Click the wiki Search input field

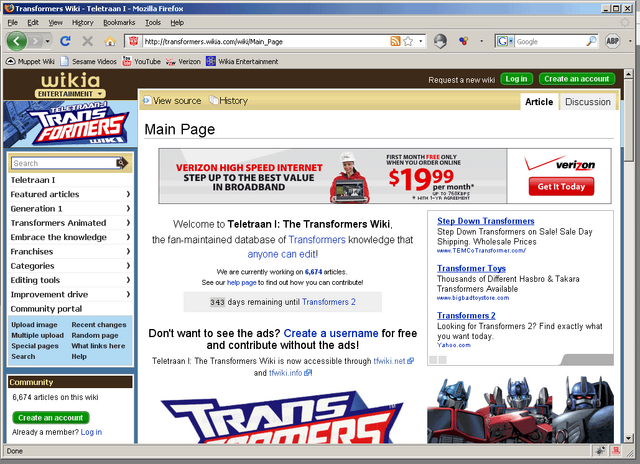pyautogui.click(x=64, y=163)
